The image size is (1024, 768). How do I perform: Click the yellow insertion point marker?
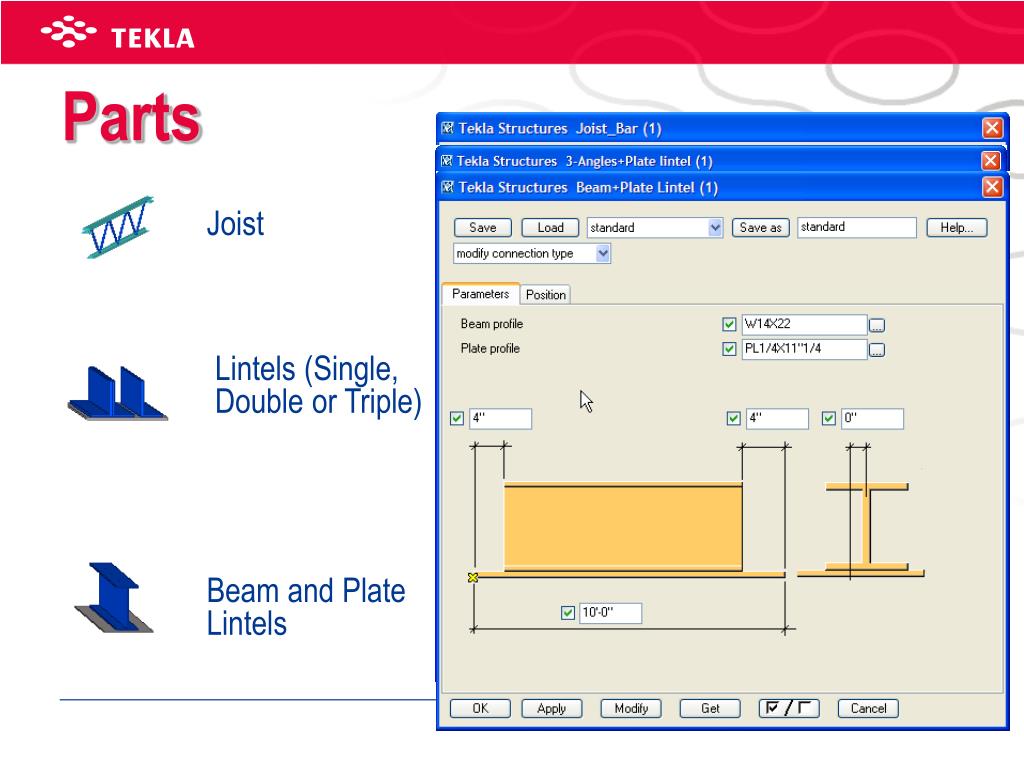[473, 577]
